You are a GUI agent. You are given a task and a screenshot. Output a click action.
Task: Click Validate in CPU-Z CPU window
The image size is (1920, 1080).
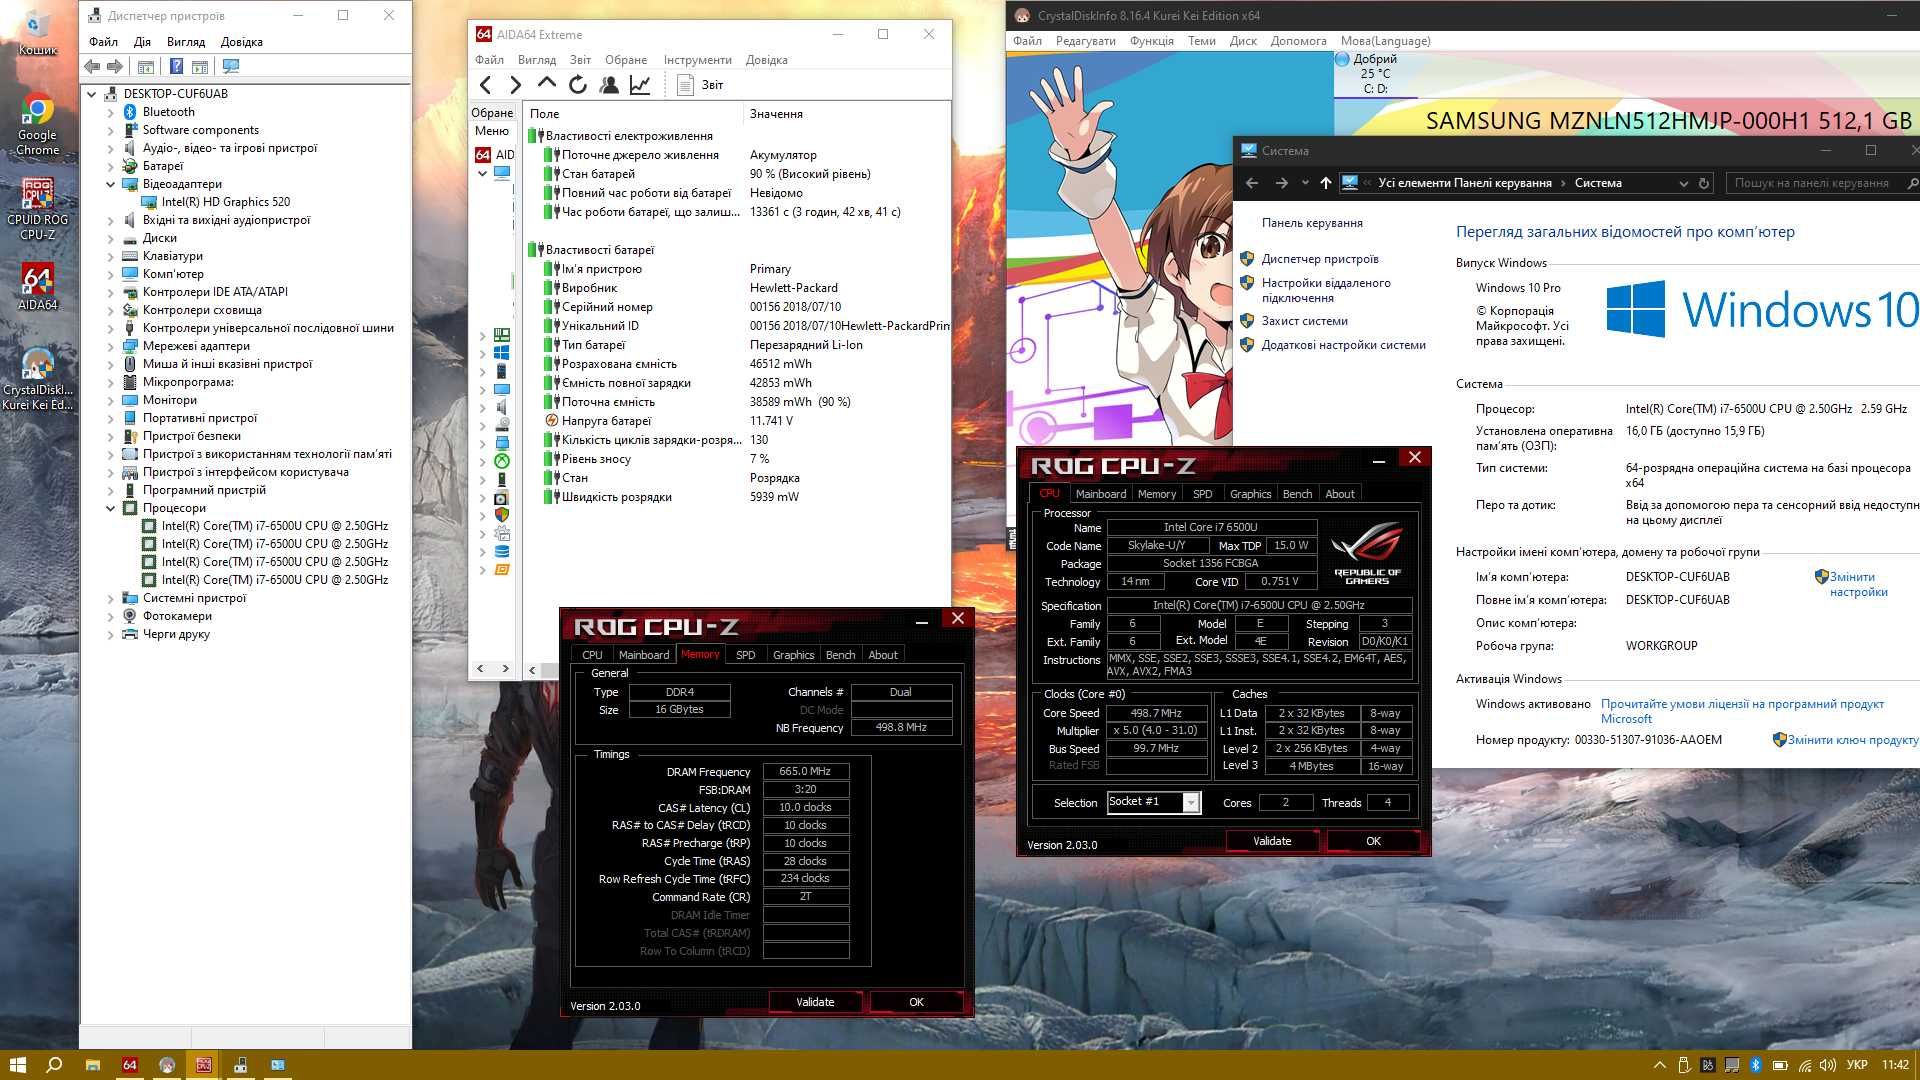(x=1272, y=841)
